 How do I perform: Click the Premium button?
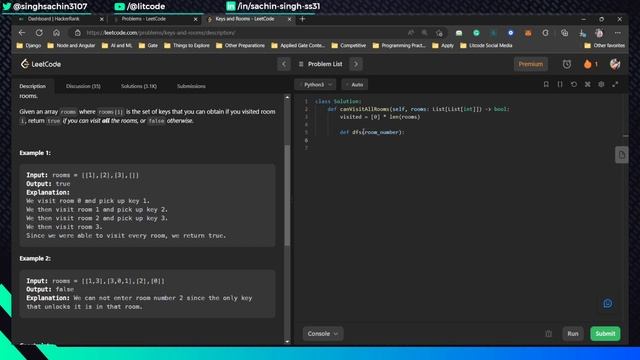click(531, 64)
